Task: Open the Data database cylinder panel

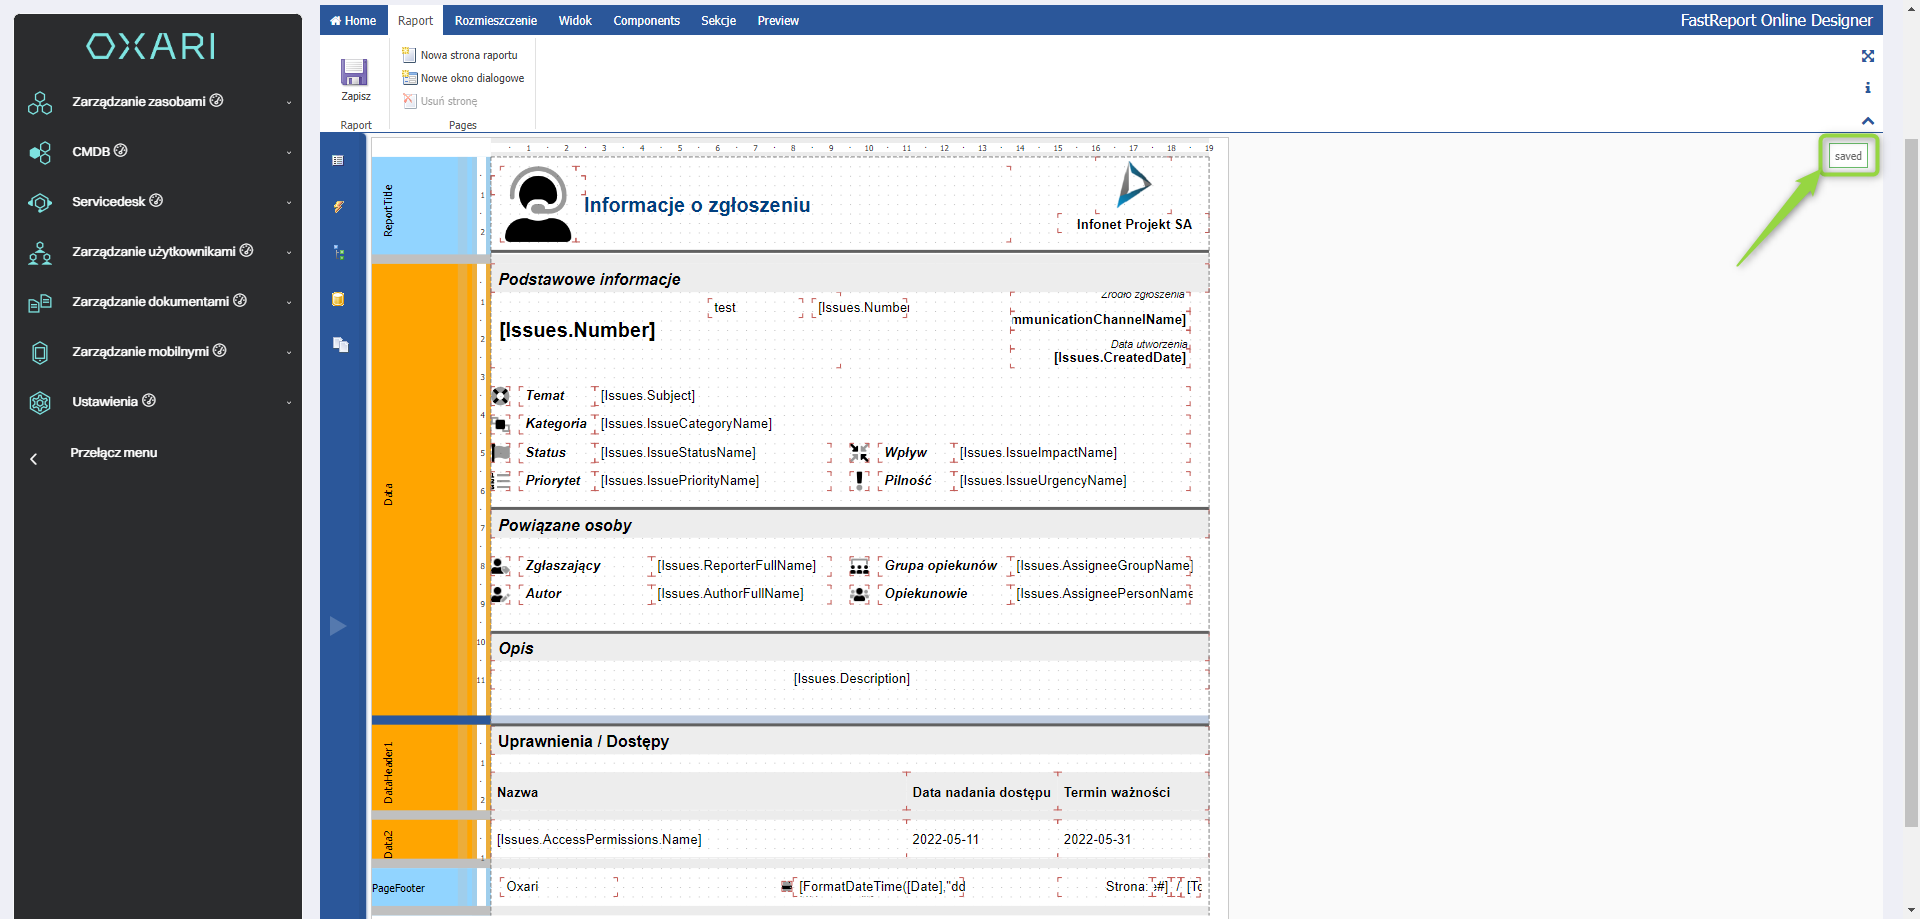Action: tap(338, 299)
